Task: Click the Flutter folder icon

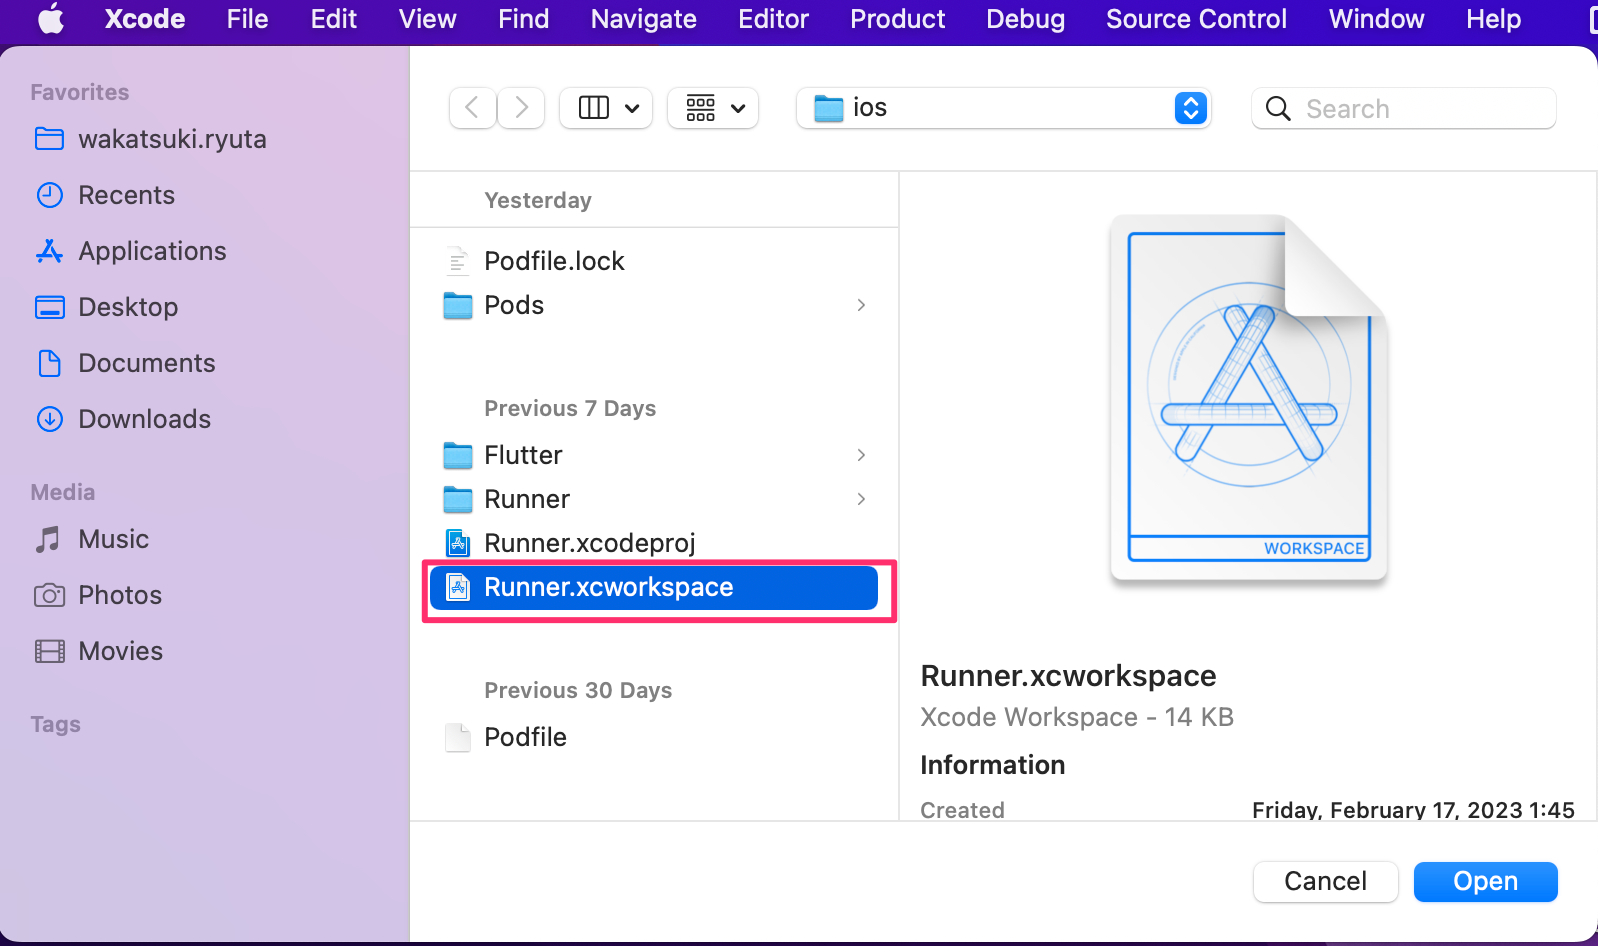Action: [458, 455]
